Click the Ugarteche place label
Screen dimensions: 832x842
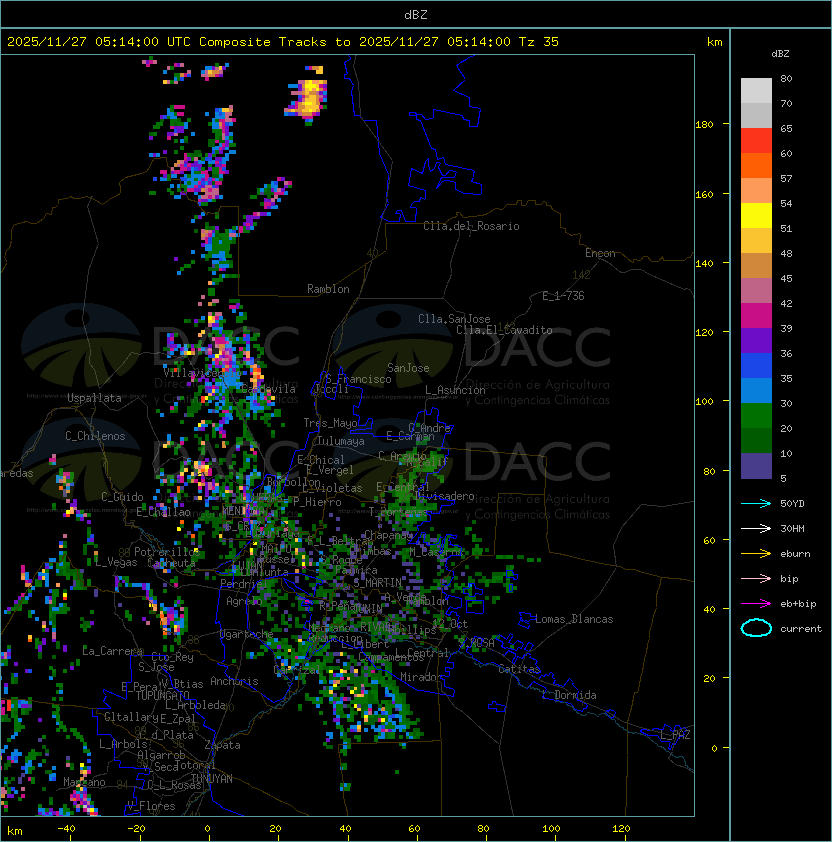pos(246,634)
